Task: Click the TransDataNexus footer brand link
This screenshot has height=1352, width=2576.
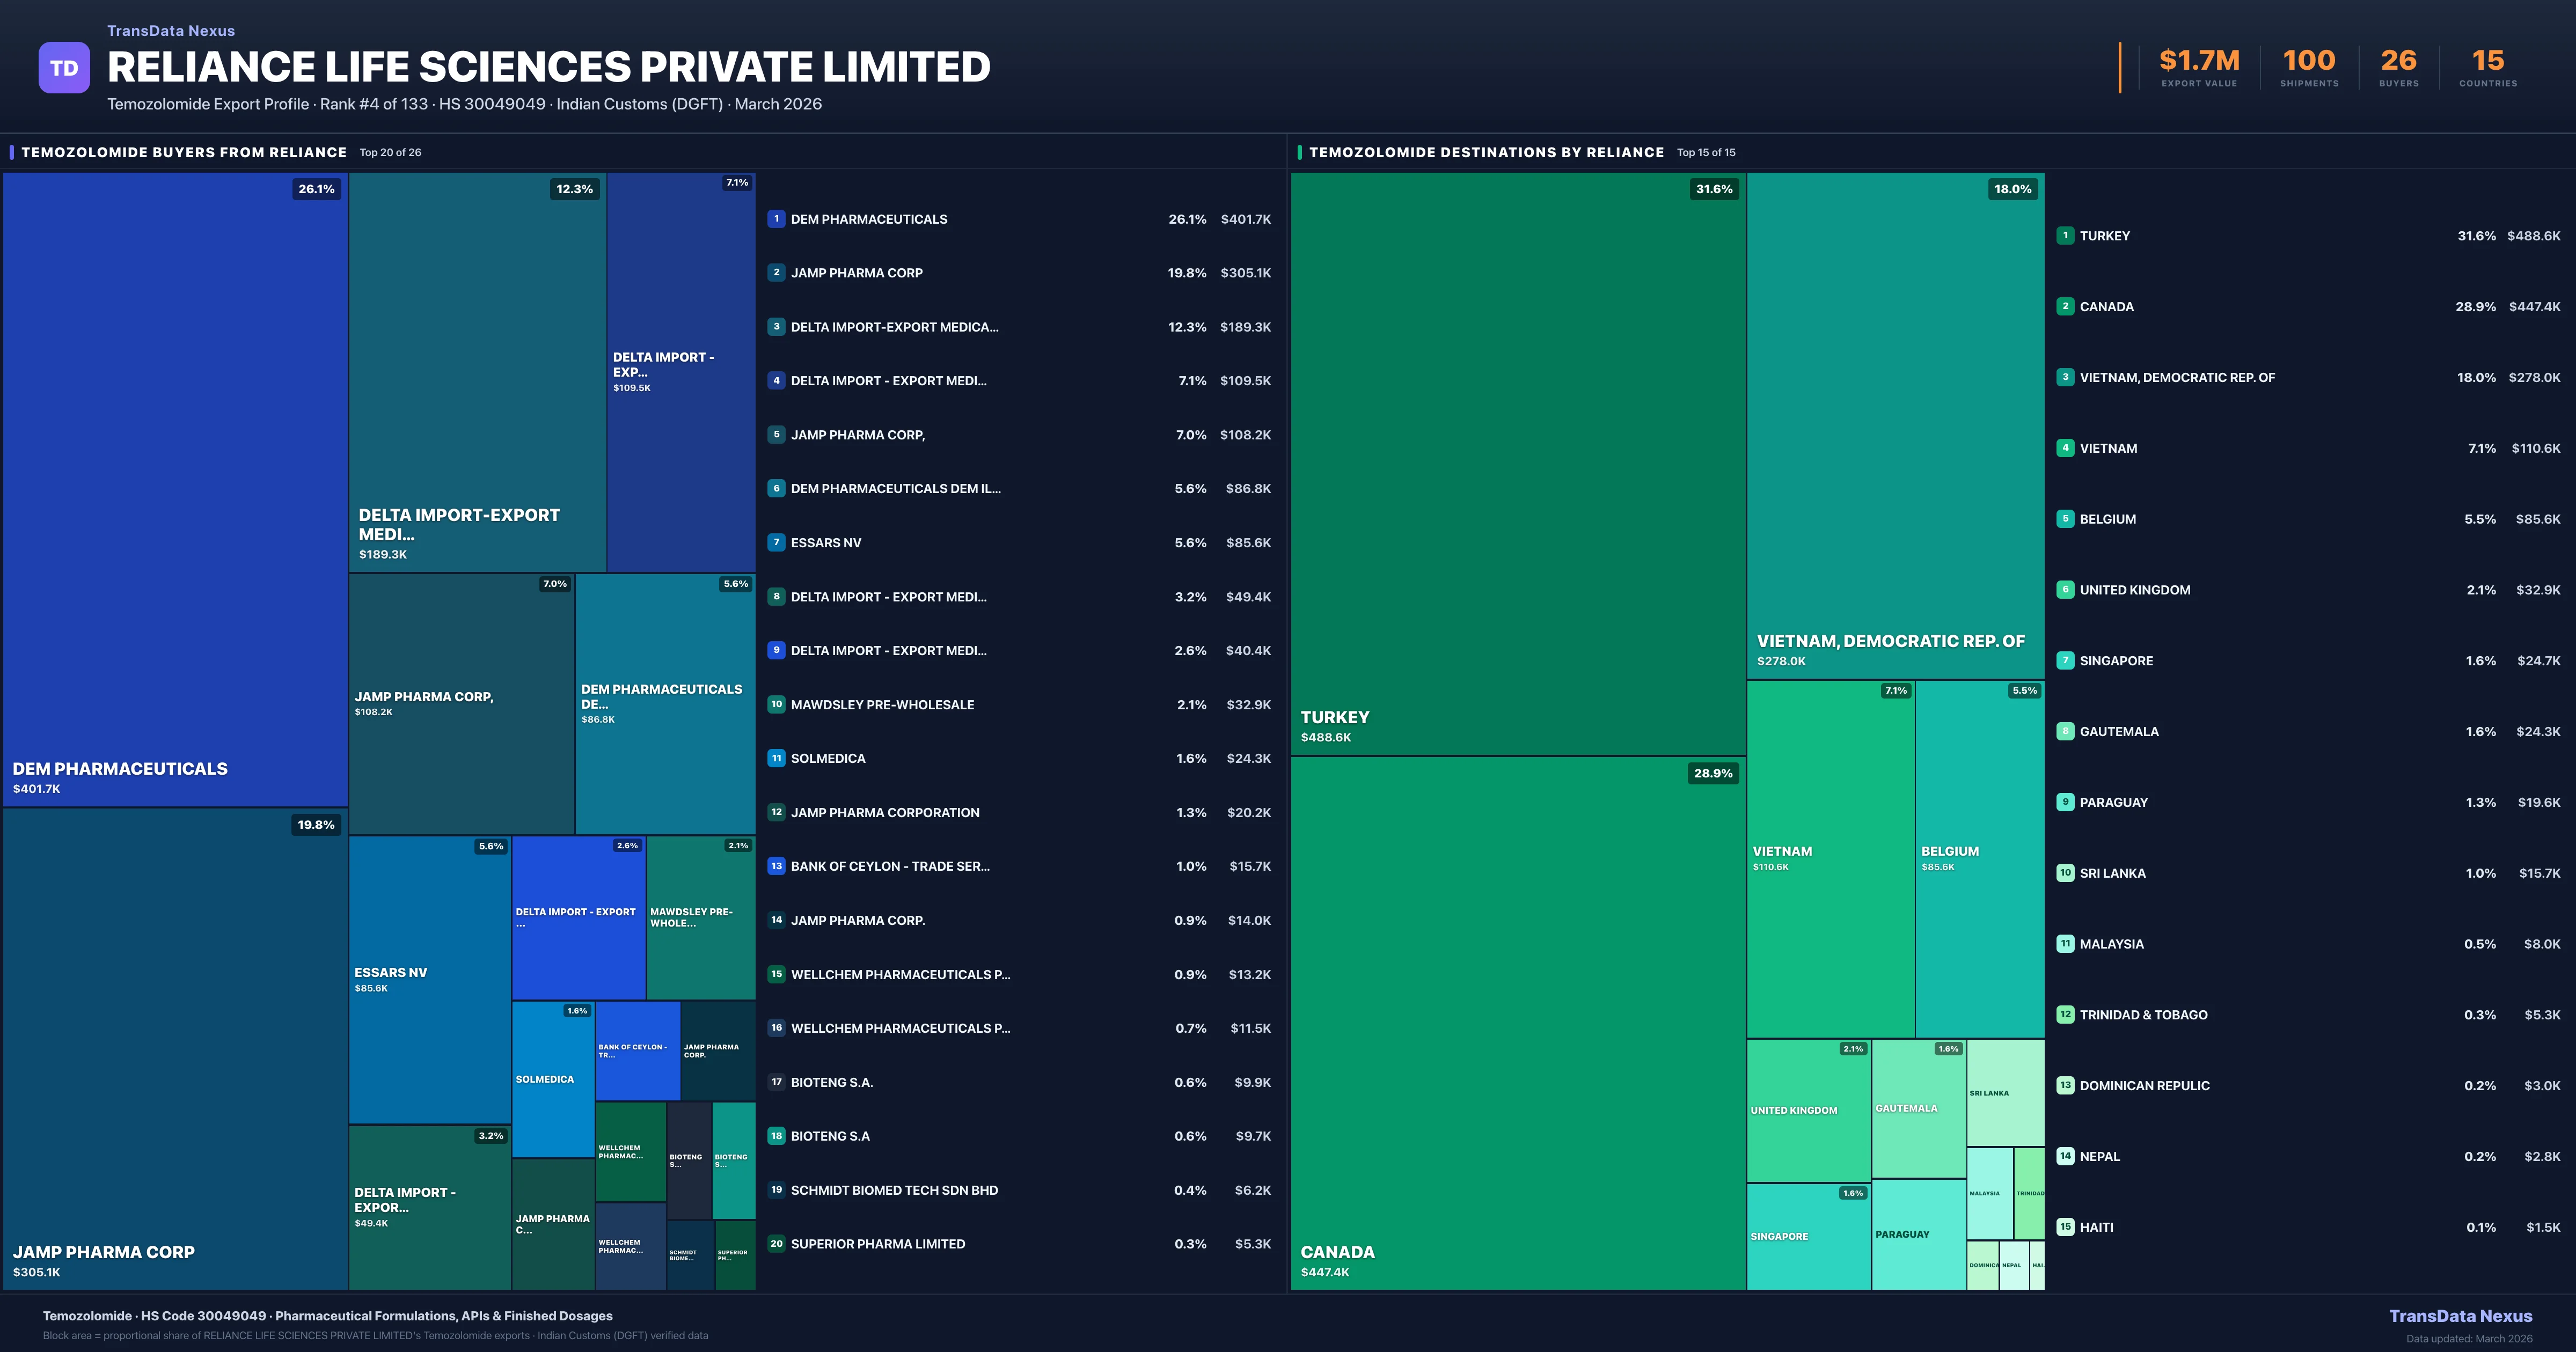Action: [2460, 1316]
